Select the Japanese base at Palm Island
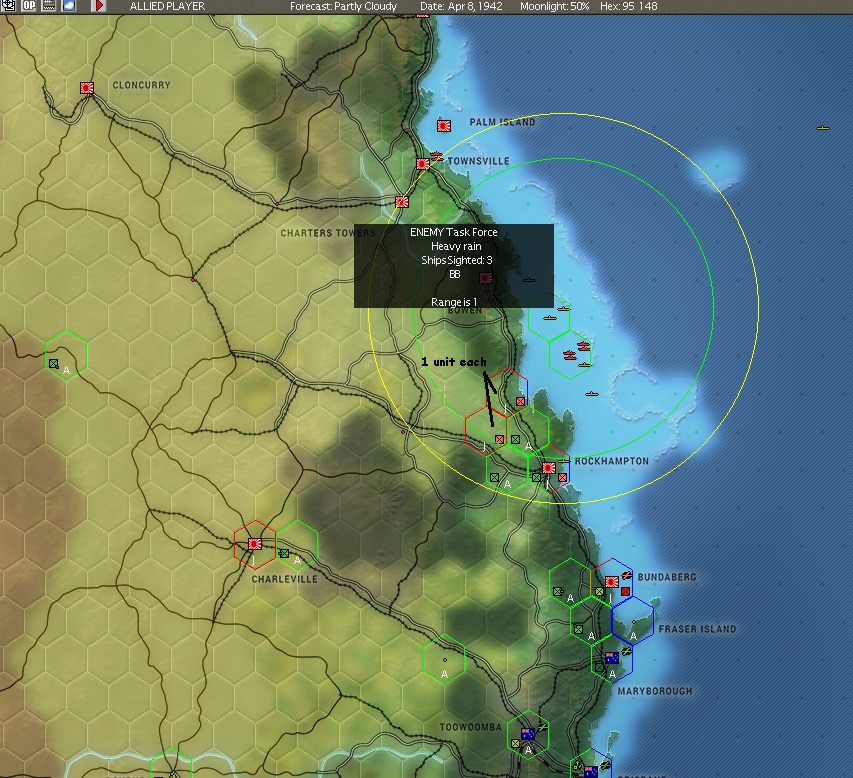 pos(444,126)
